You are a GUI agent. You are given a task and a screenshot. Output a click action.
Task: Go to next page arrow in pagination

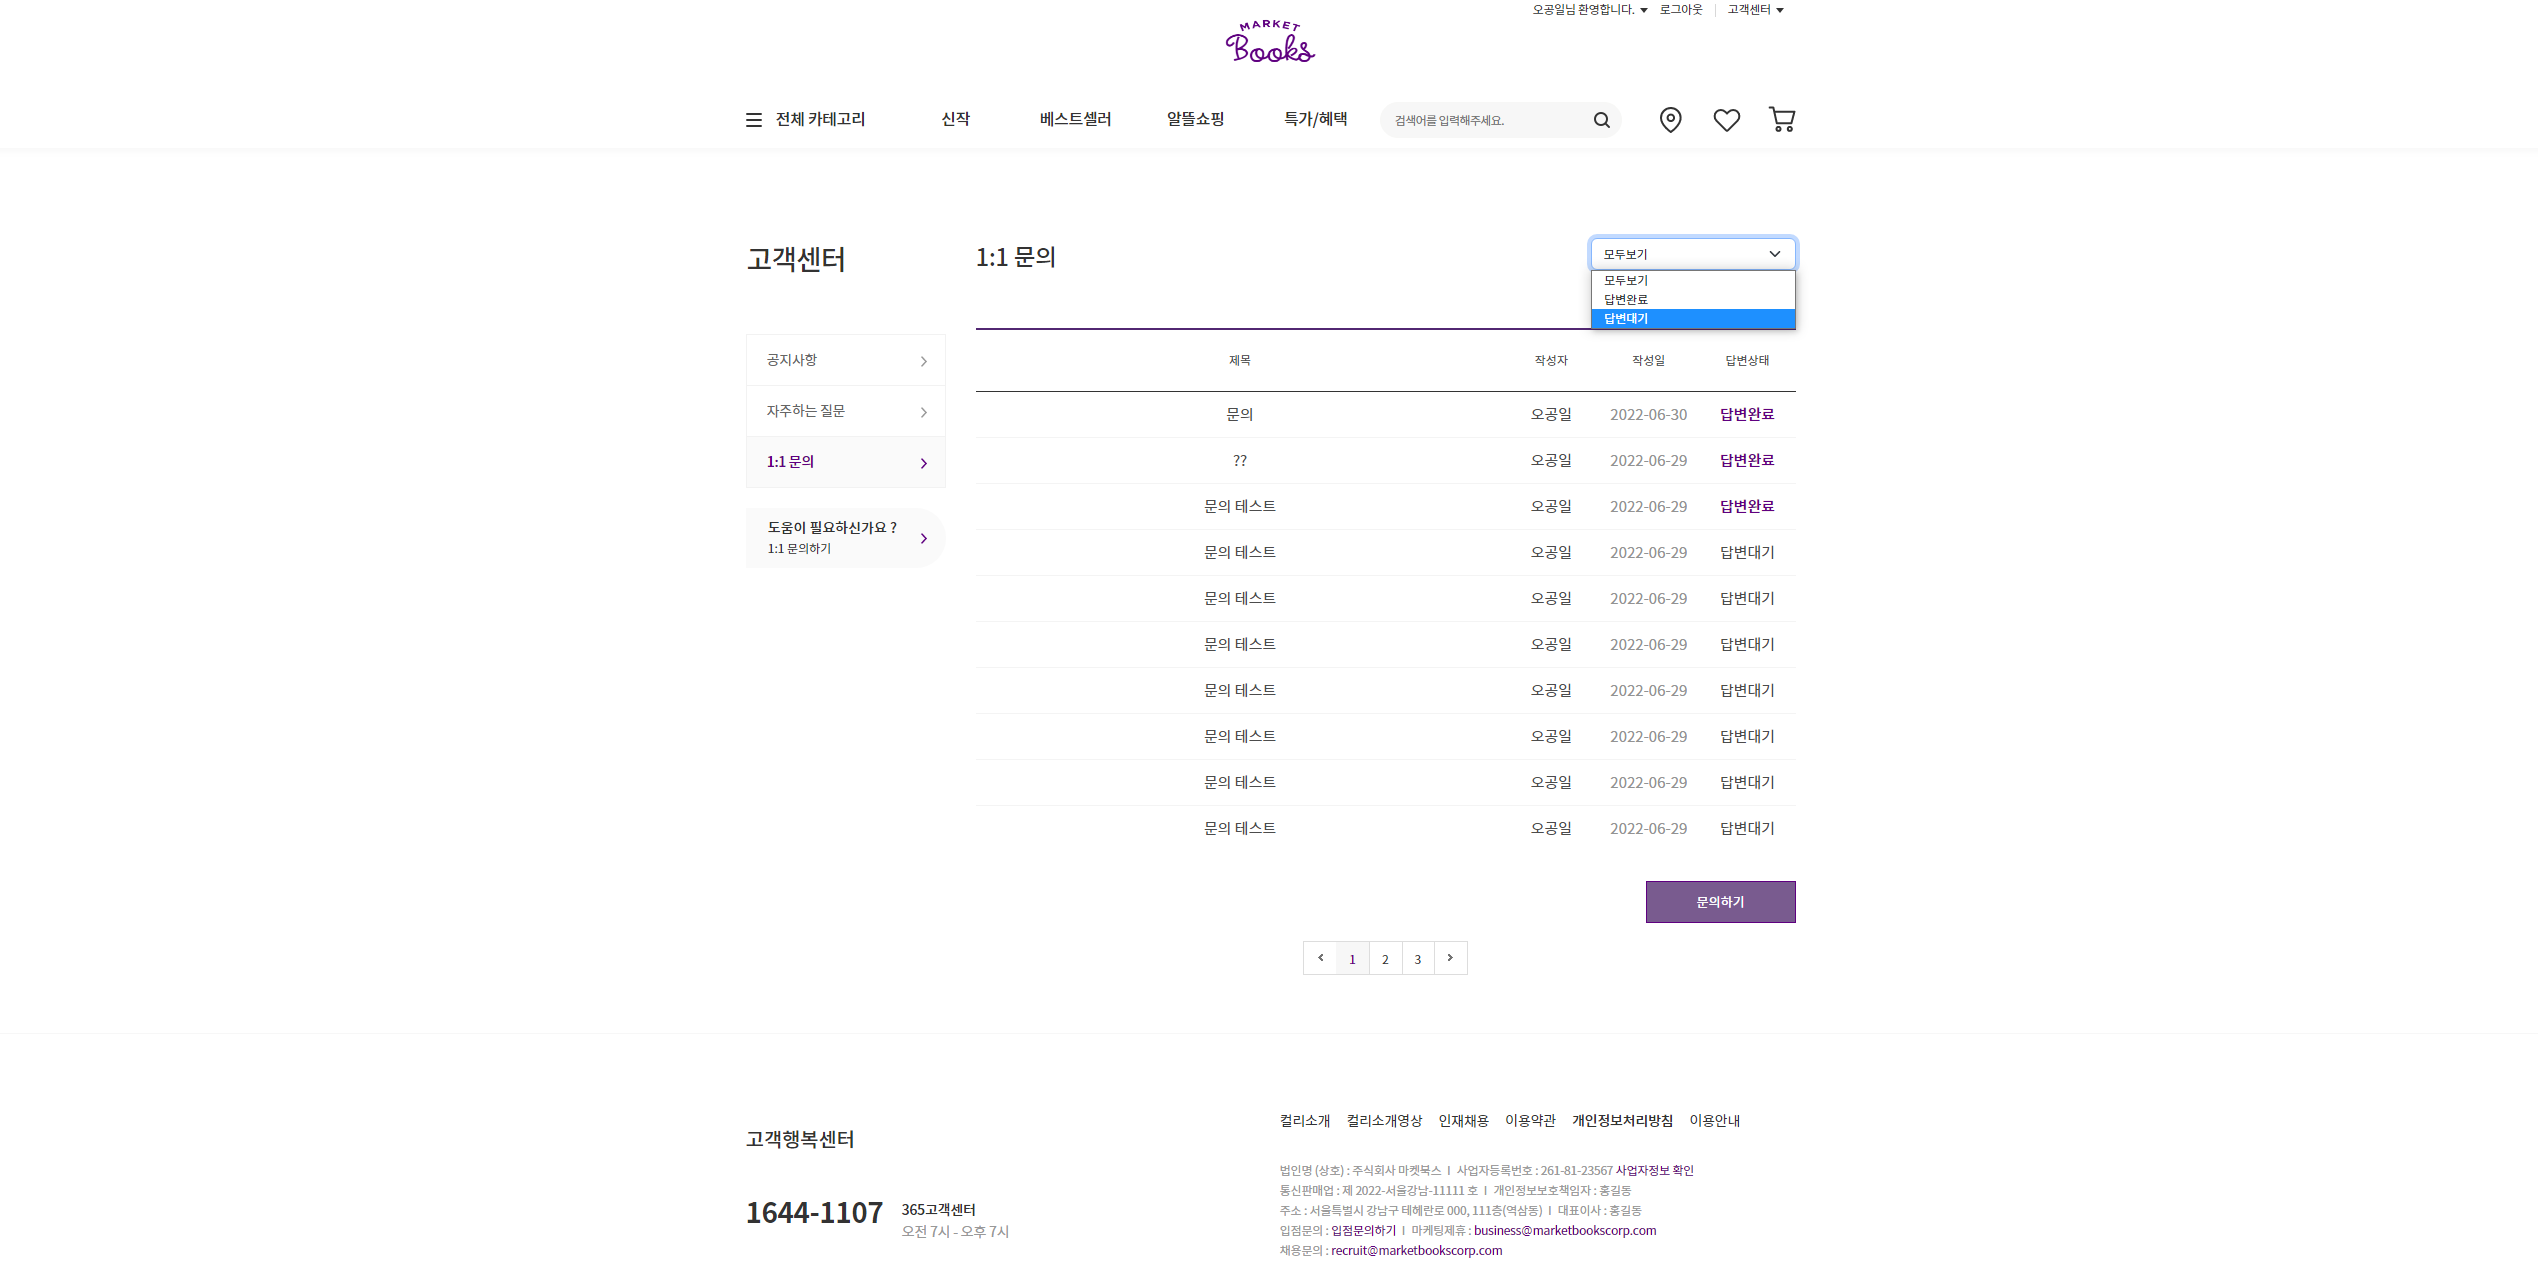click(x=1450, y=958)
